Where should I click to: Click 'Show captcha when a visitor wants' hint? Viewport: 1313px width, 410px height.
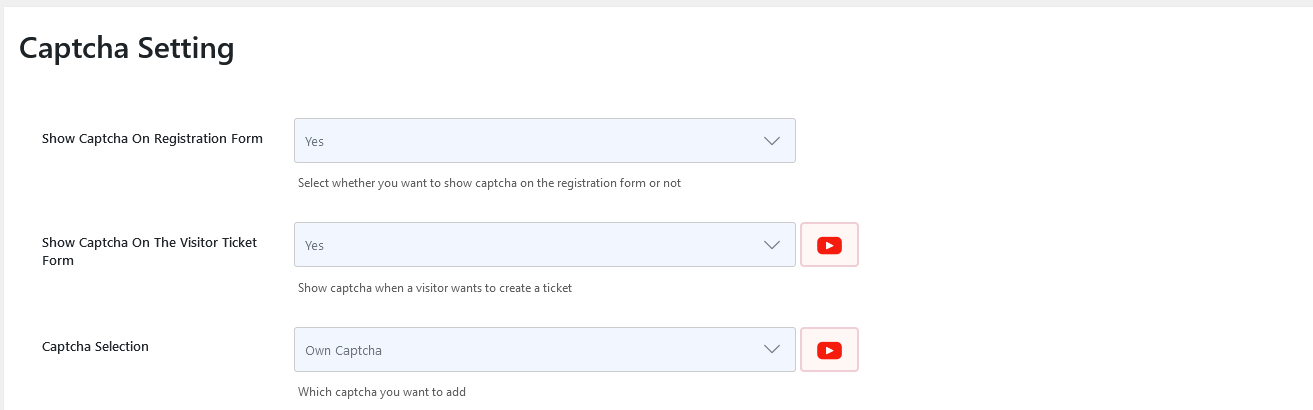(434, 288)
